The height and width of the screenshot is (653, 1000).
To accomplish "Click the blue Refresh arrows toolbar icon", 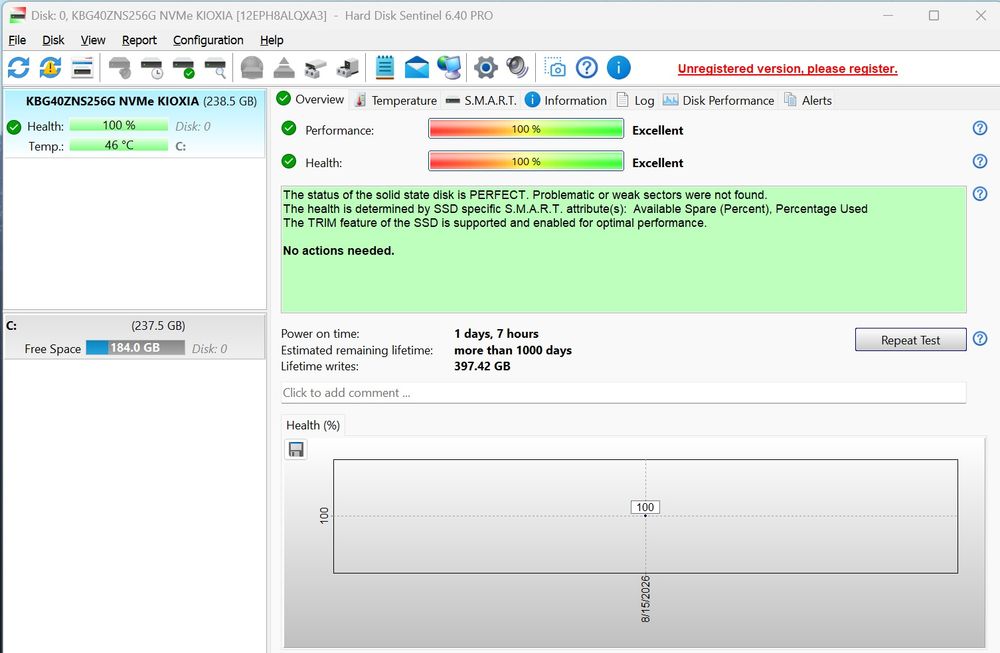I will tap(18, 68).
